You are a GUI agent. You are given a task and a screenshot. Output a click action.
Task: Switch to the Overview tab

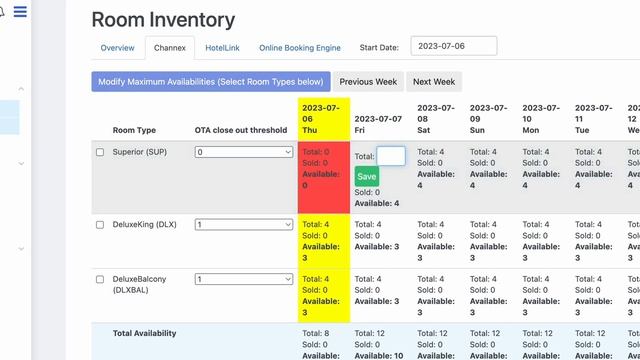click(118, 48)
